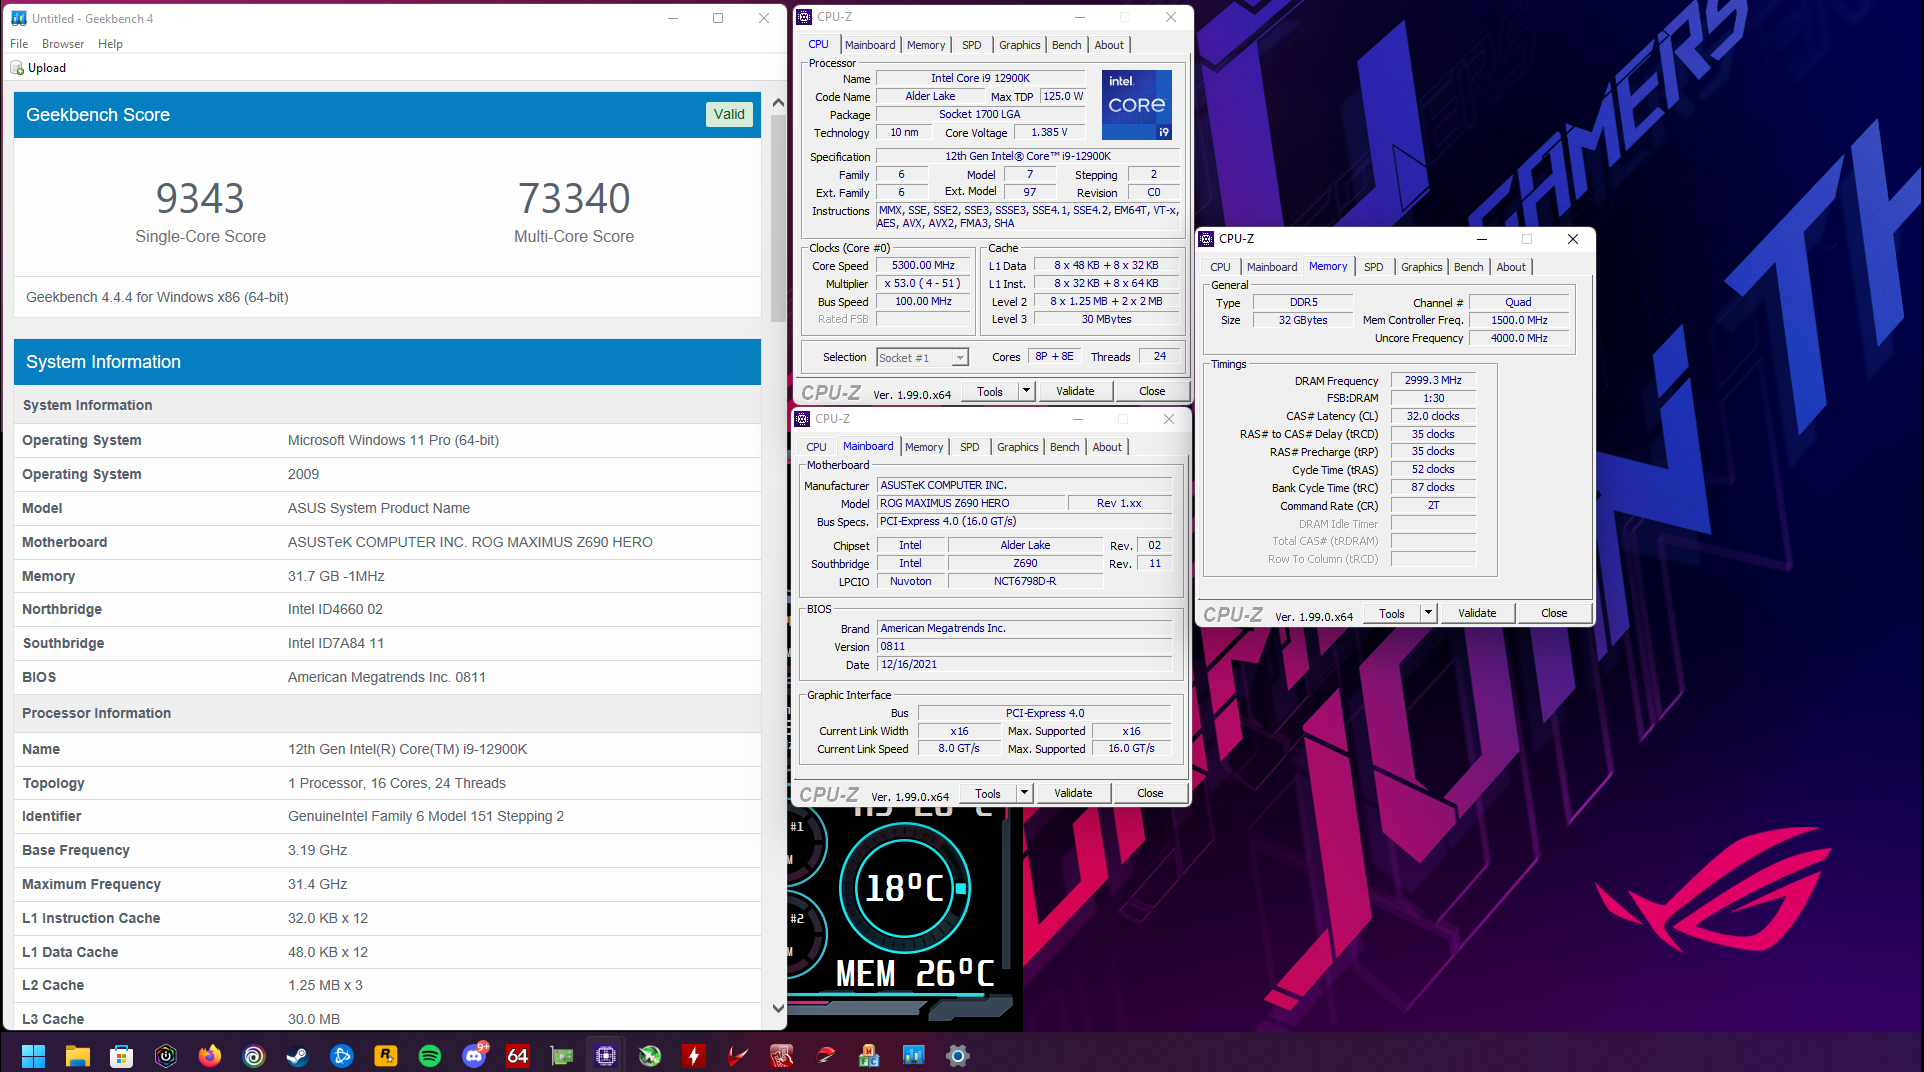Switch to CPU-Z purple chip taskbar icon
This screenshot has height=1072, width=1924.
coord(606,1055)
